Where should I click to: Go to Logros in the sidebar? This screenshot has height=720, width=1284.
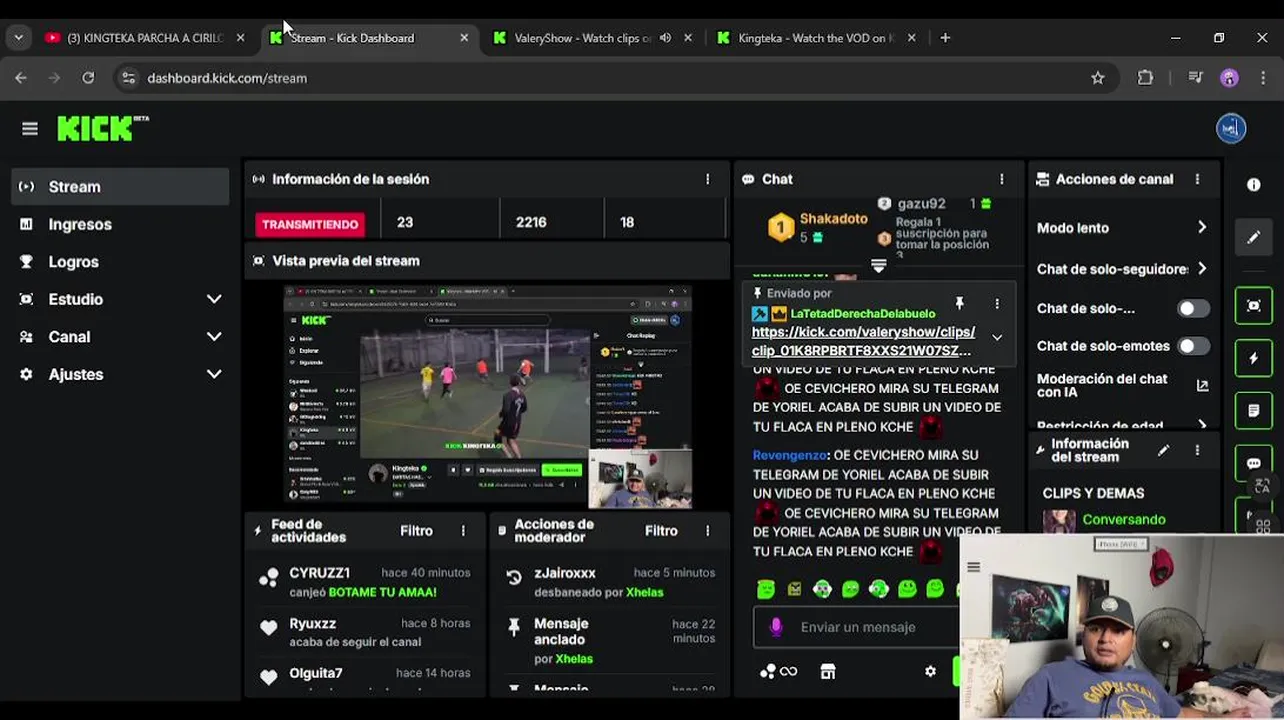pos(120,262)
